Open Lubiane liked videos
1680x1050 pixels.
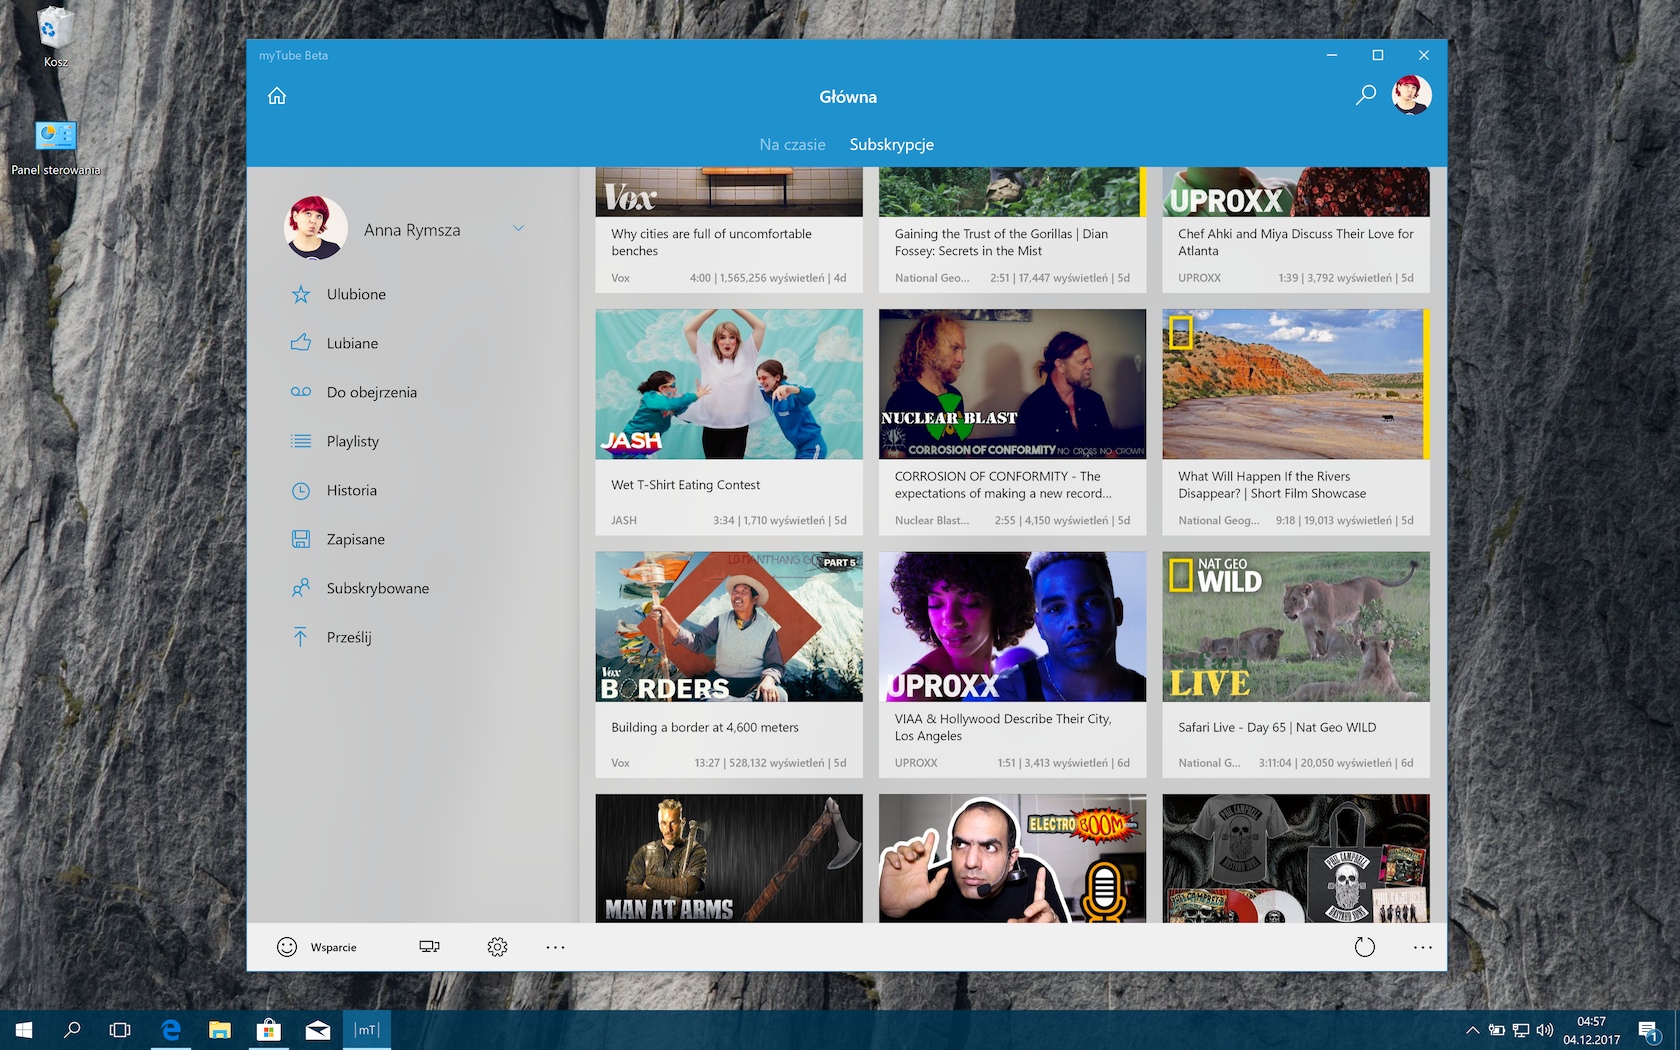point(352,343)
